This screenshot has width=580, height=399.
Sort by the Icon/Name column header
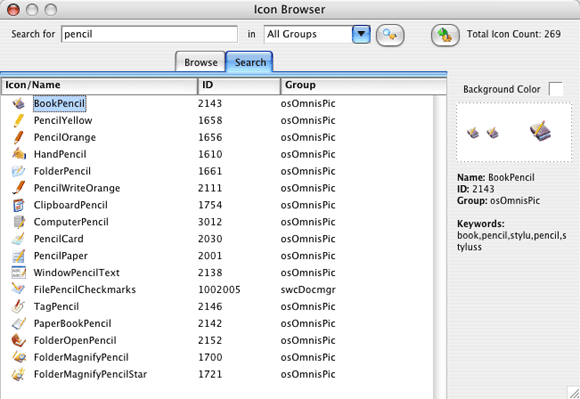click(99, 85)
